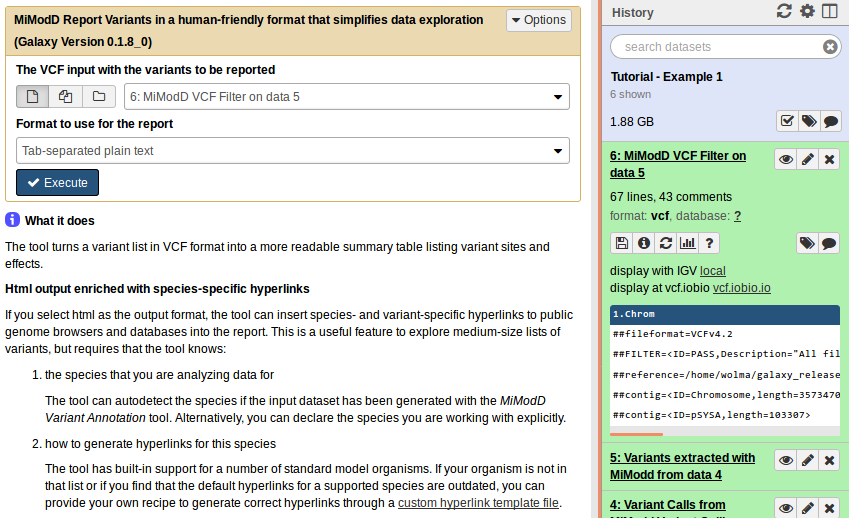Open history options gear menu

point(807,11)
